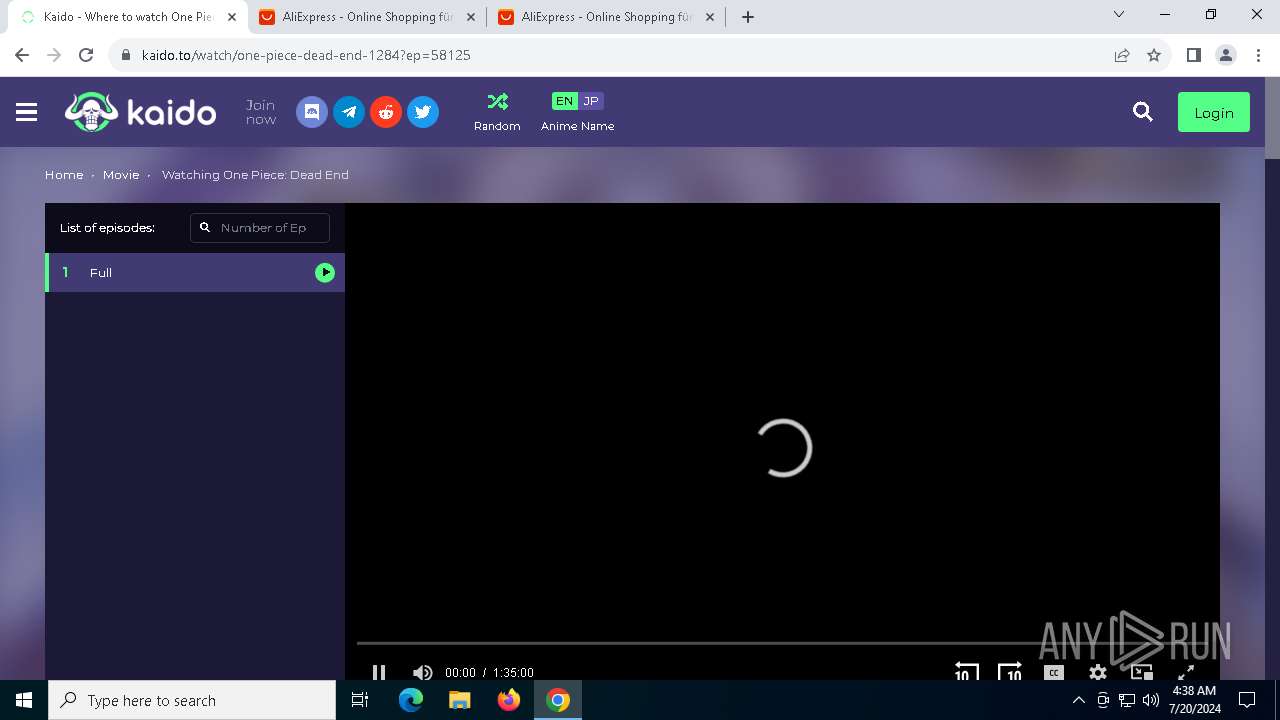The width and height of the screenshot is (1280, 720).
Task: Click the green Login button
Action: tap(1214, 113)
